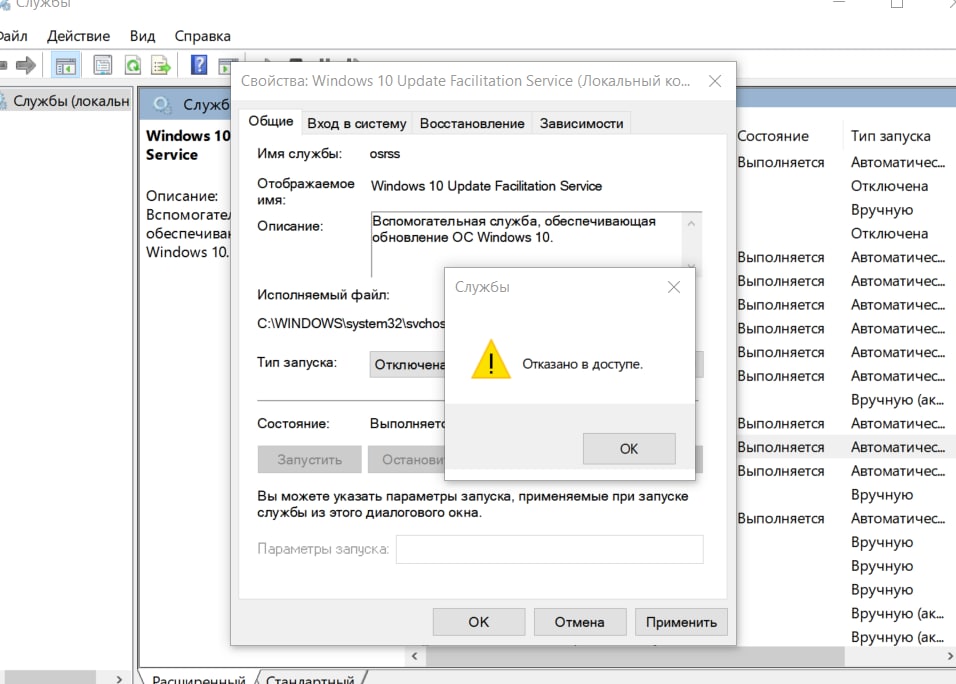Click the description box scroll up arrow
The height and width of the screenshot is (684, 956).
tap(691, 224)
